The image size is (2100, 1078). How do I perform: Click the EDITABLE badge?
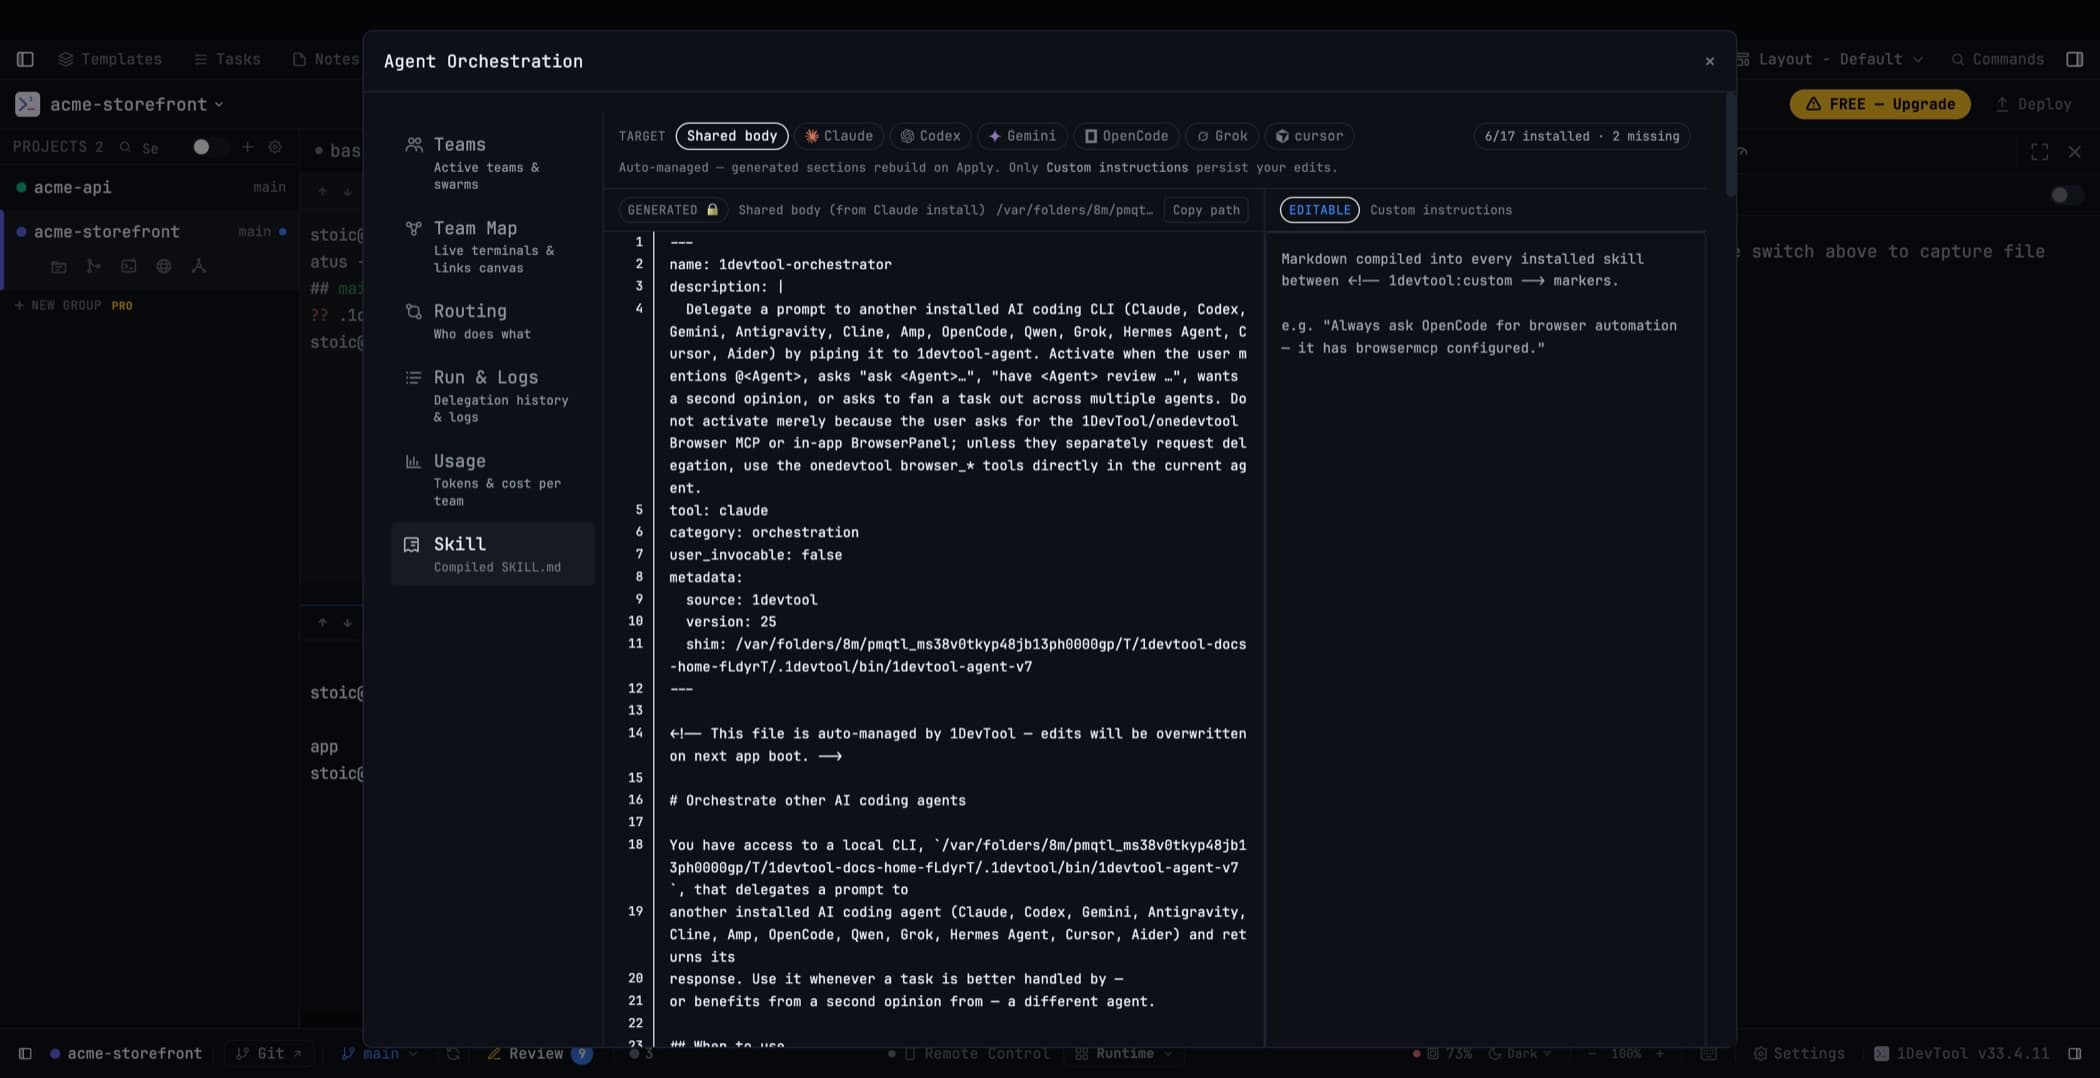click(1319, 210)
